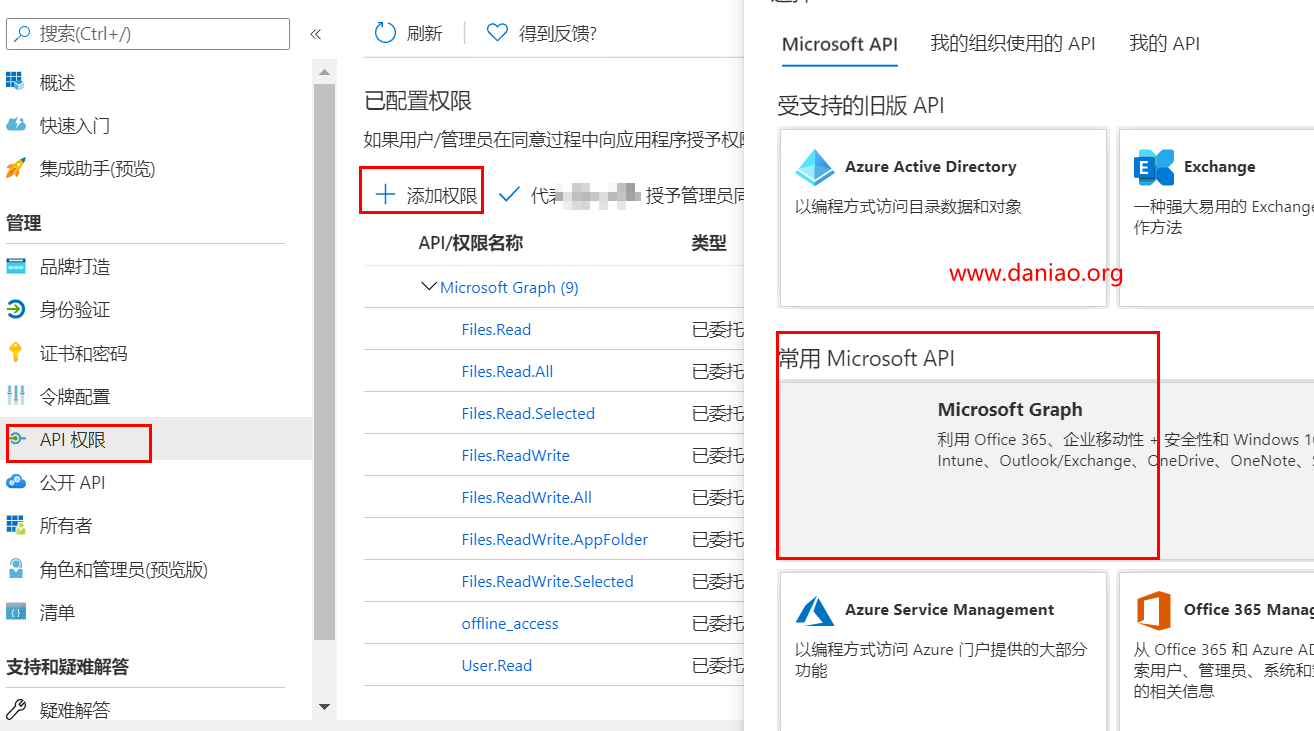Viewport: 1314px width, 731px height.
Task: Click the plus icon for 添加权限
Action: point(385,194)
